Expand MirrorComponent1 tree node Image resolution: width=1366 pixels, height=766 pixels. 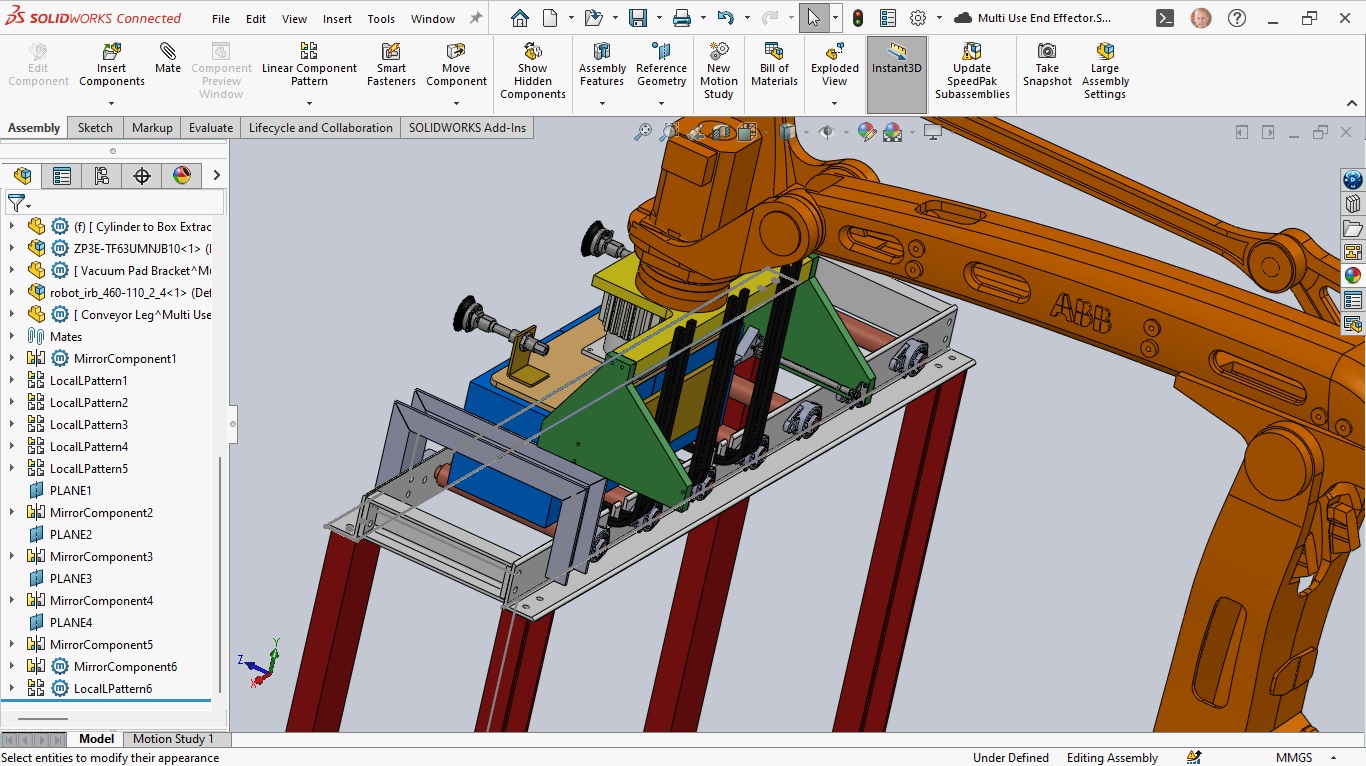(x=12, y=359)
